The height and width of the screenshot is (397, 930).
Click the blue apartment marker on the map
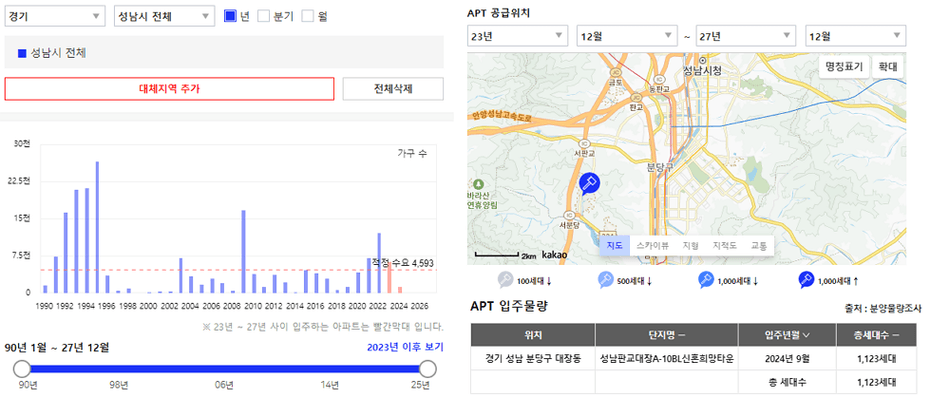[x=590, y=184]
